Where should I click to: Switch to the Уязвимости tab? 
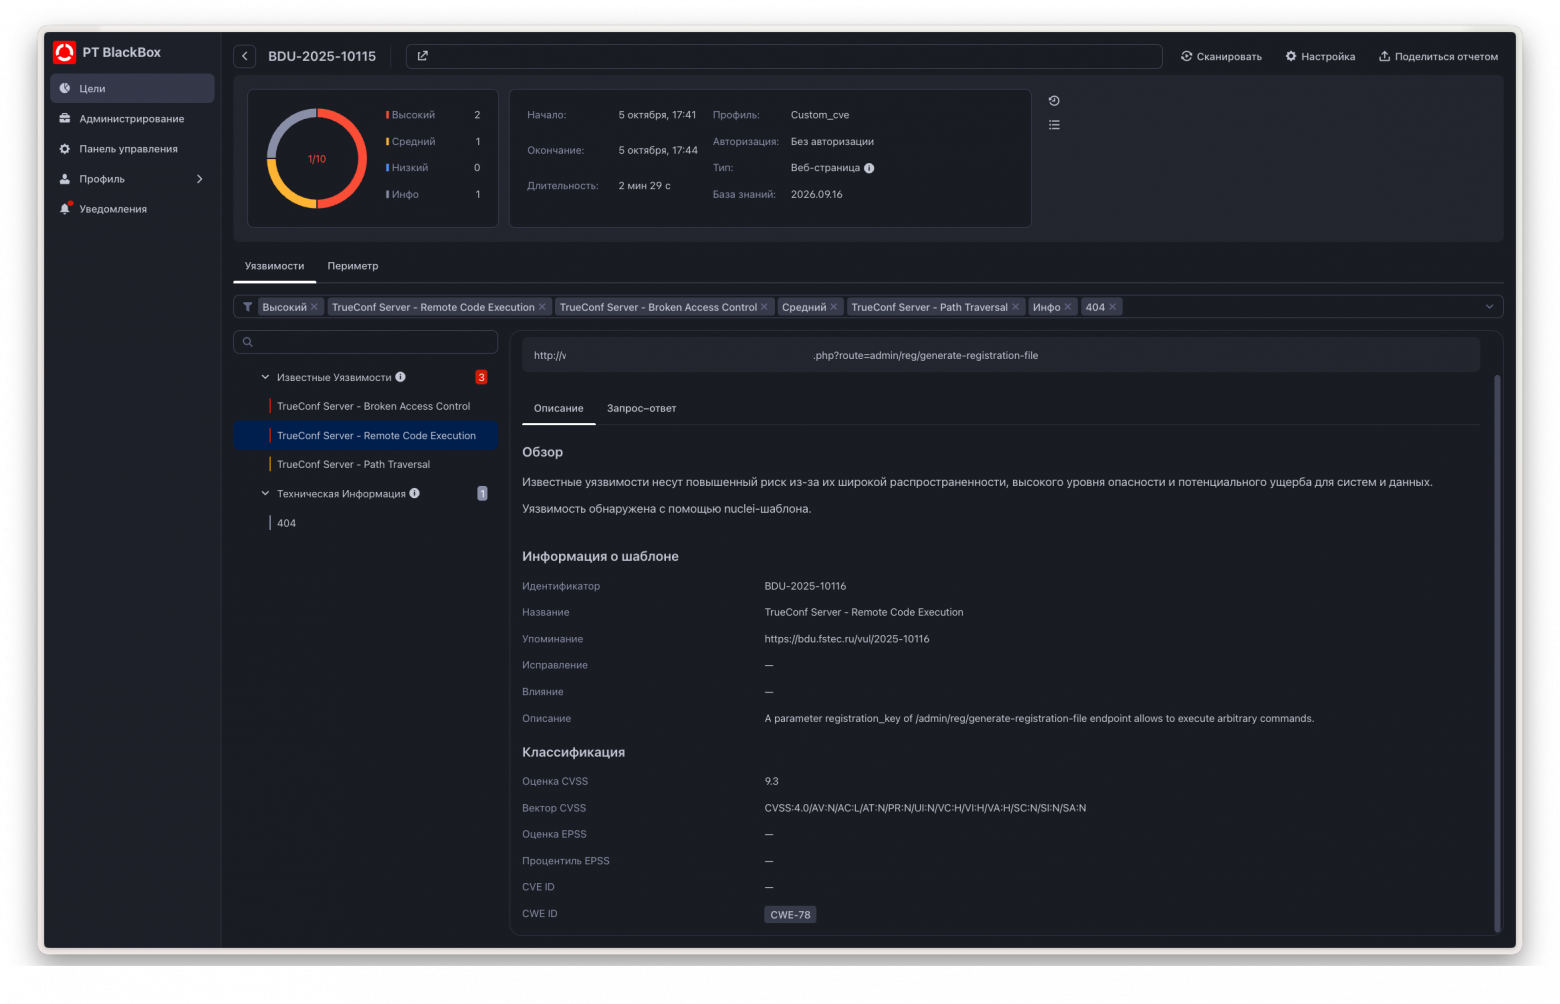[x=274, y=266]
